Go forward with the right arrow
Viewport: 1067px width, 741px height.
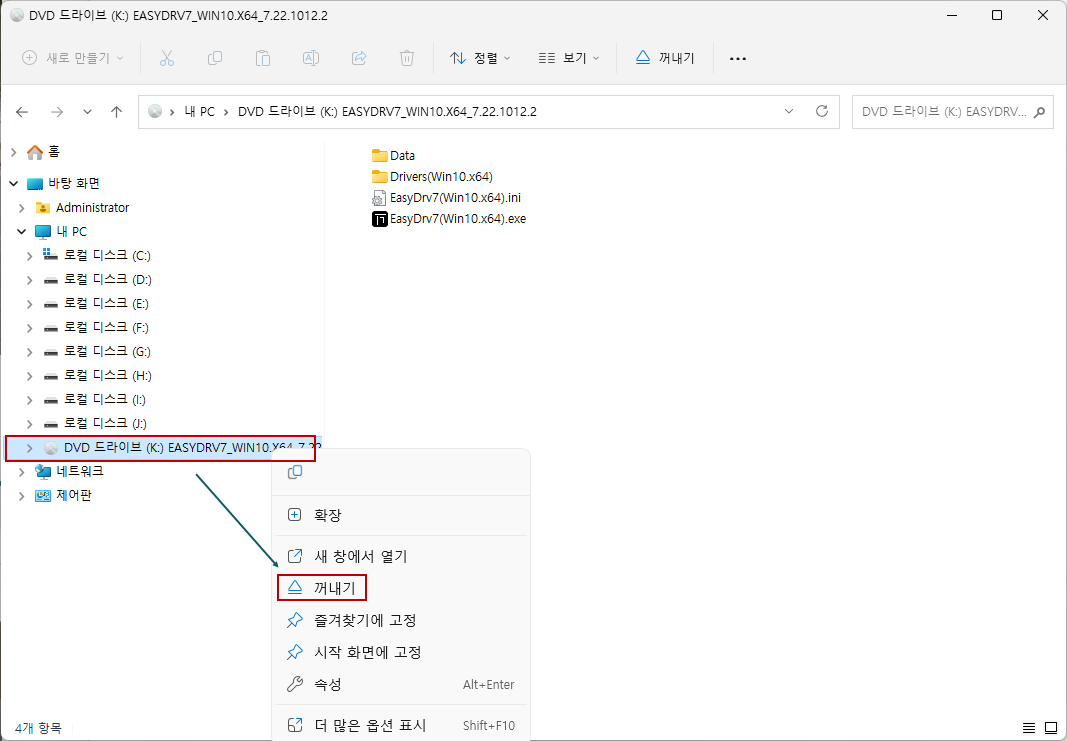tap(57, 112)
